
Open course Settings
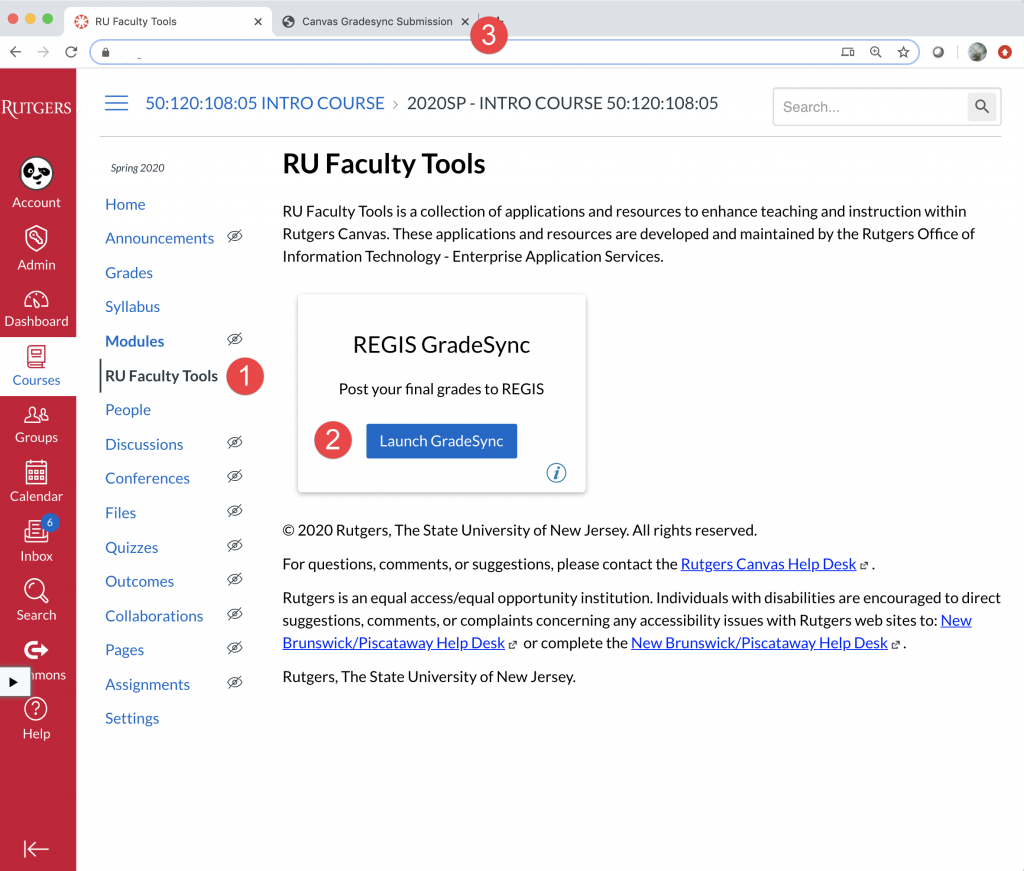click(x=132, y=718)
